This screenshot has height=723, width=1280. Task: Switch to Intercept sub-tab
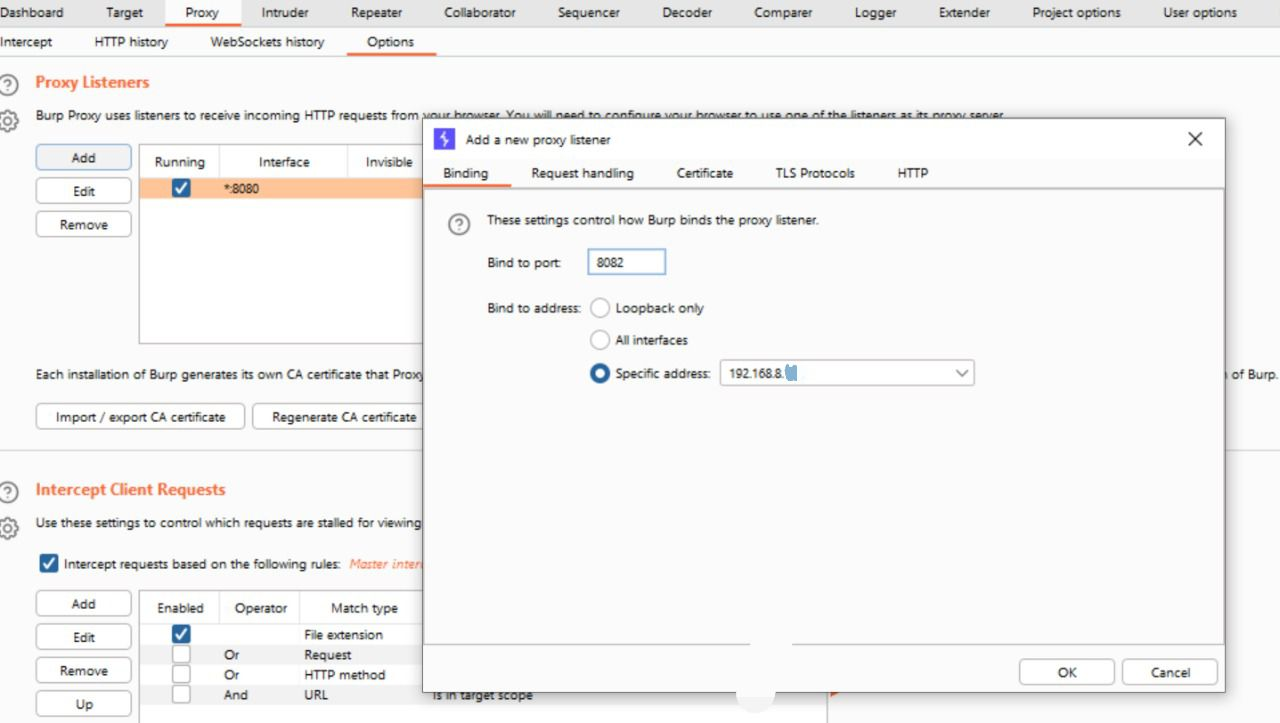[26, 42]
